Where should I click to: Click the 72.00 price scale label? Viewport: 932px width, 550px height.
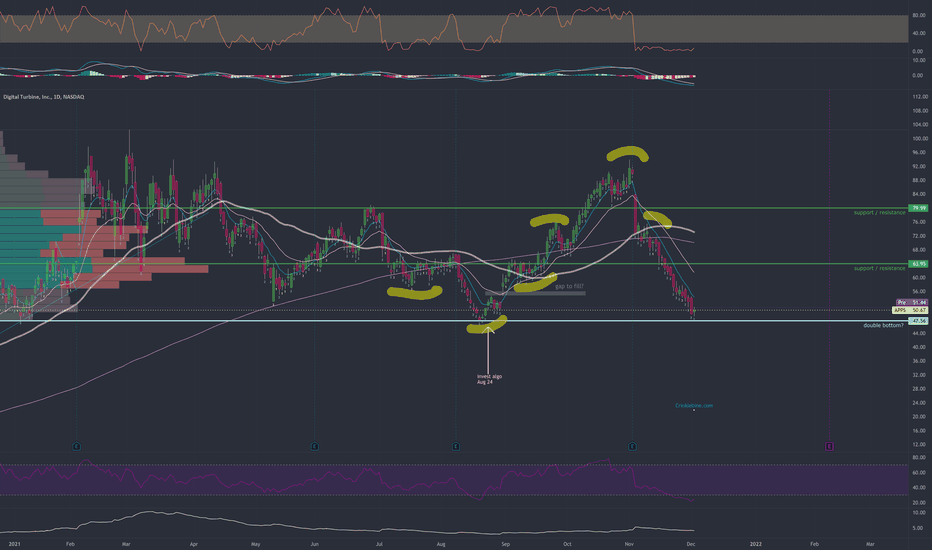pos(920,236)
